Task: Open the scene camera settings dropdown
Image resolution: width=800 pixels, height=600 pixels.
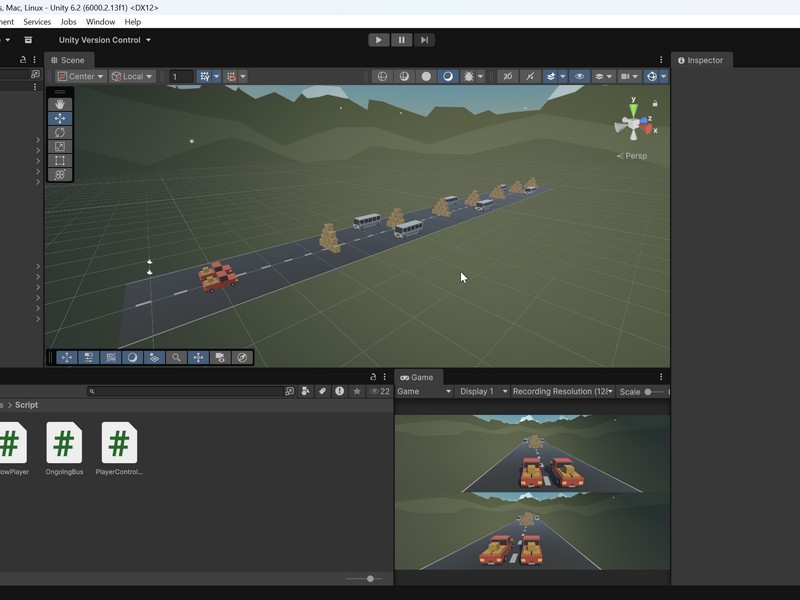Action: click(x=629, y=77)
